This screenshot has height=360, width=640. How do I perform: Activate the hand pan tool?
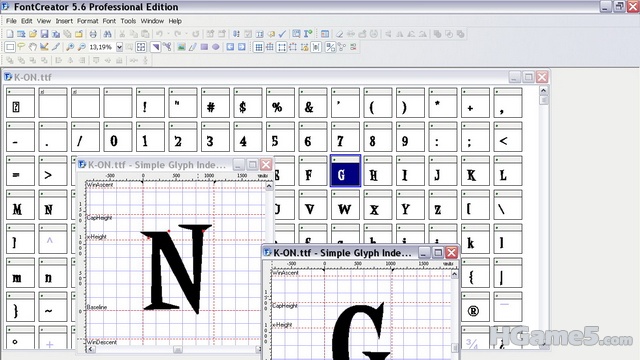33,47
